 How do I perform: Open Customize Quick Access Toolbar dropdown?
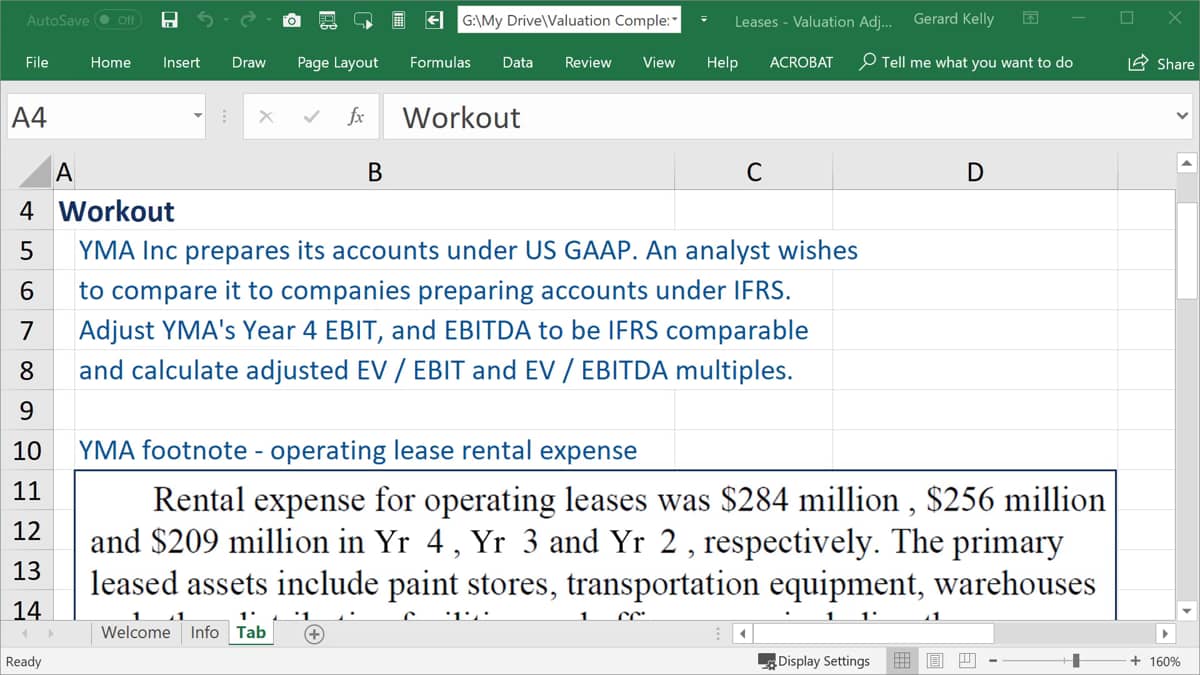pos(704,20)
